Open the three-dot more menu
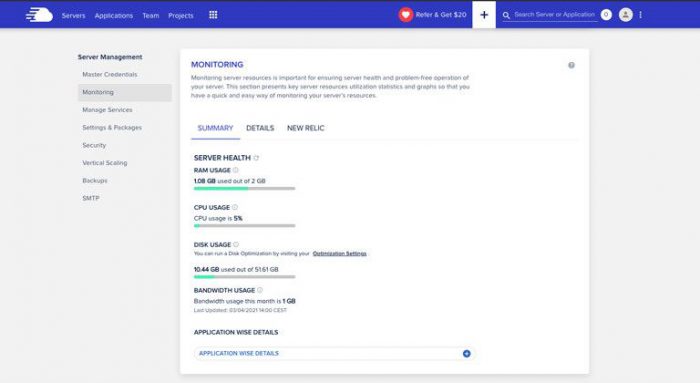The height and width of the screenshot is (383, 700). pos(640,15)
